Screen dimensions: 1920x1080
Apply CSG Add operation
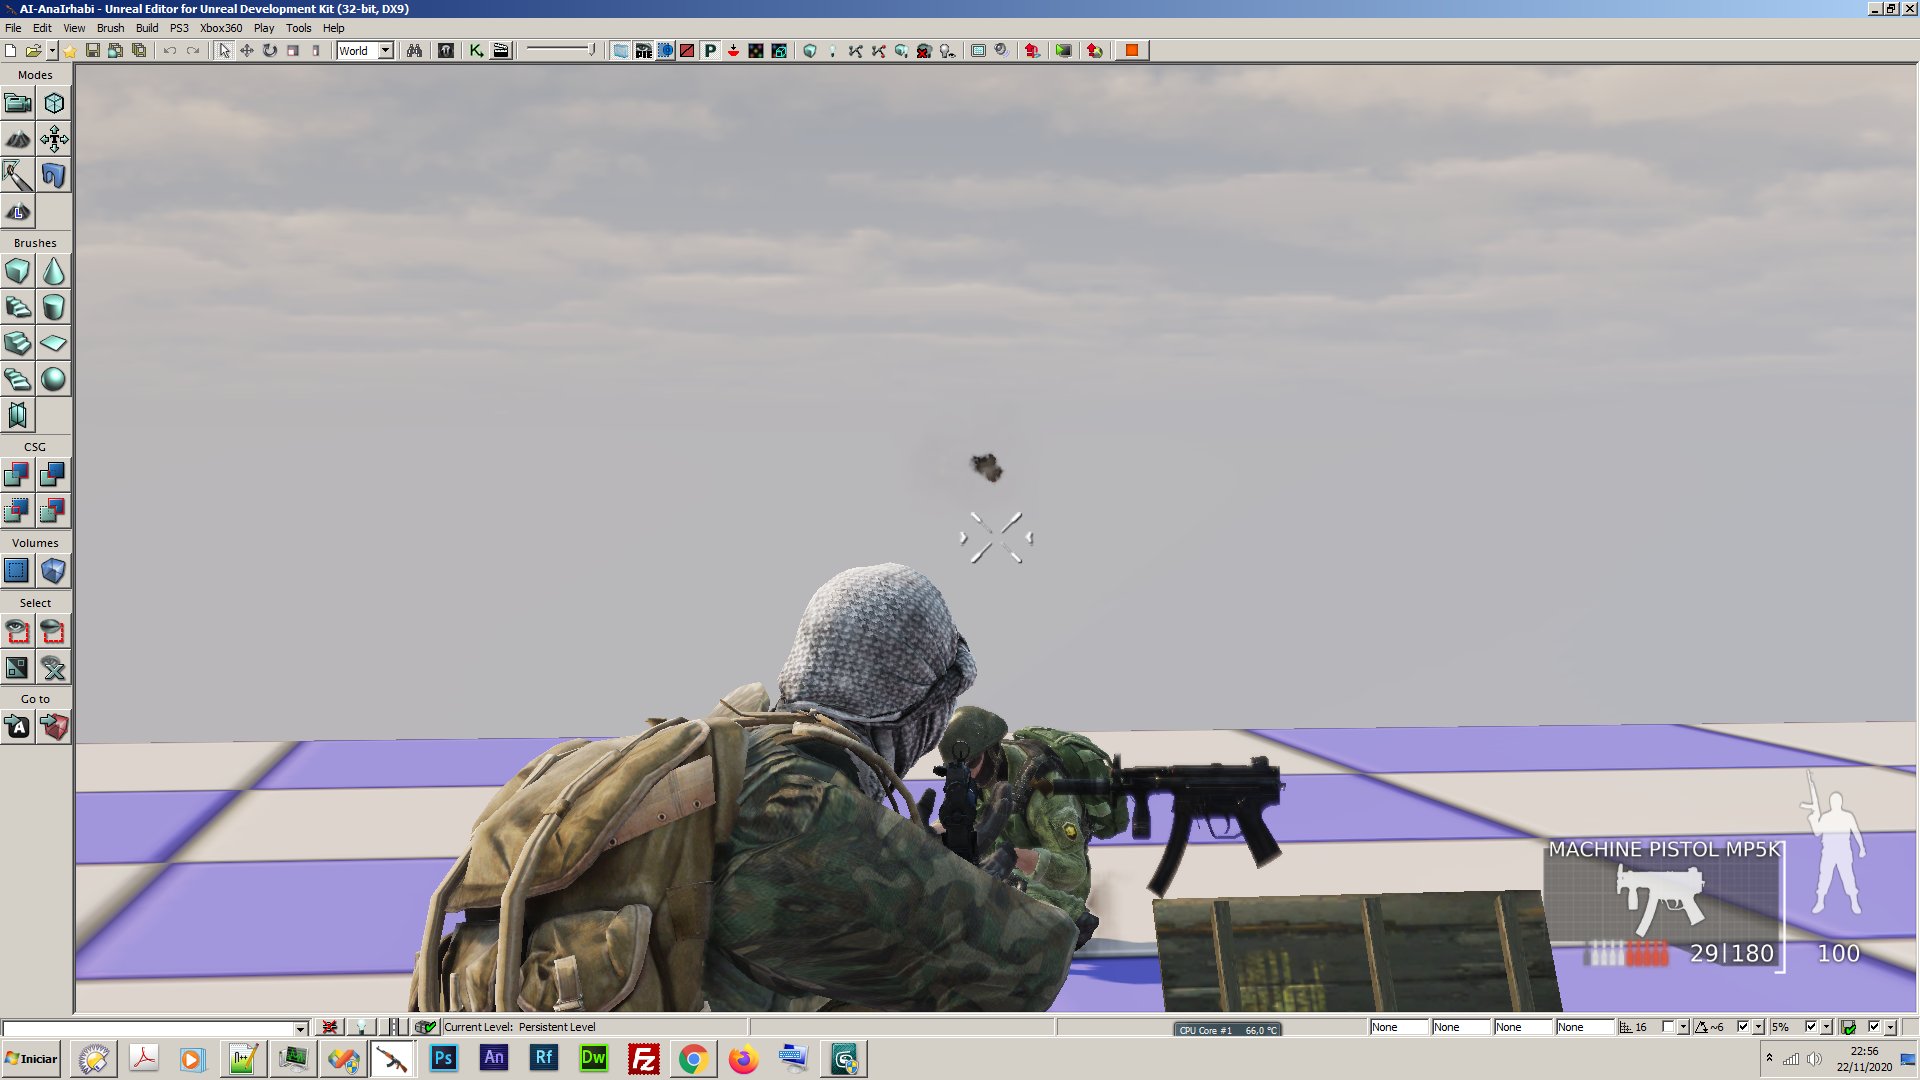18,475
